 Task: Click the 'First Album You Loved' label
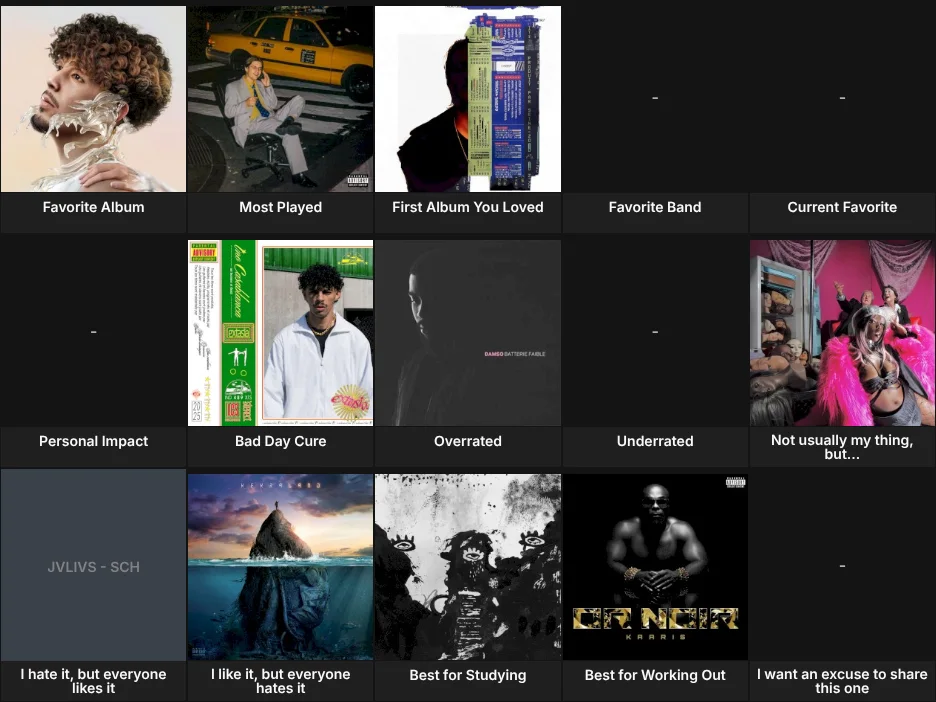468,207
